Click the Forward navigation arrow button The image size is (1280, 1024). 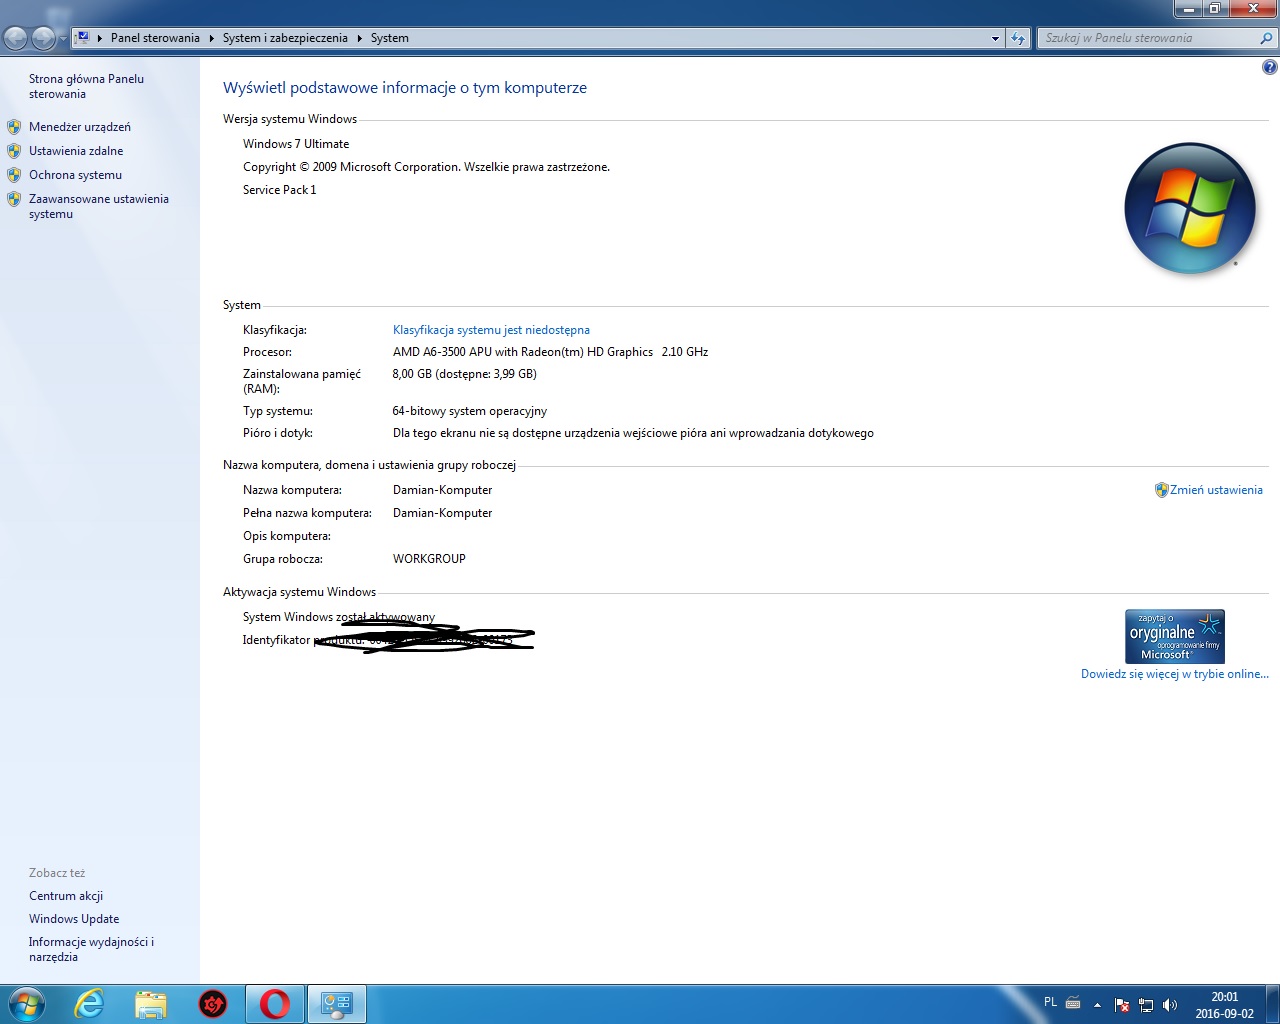43,38
